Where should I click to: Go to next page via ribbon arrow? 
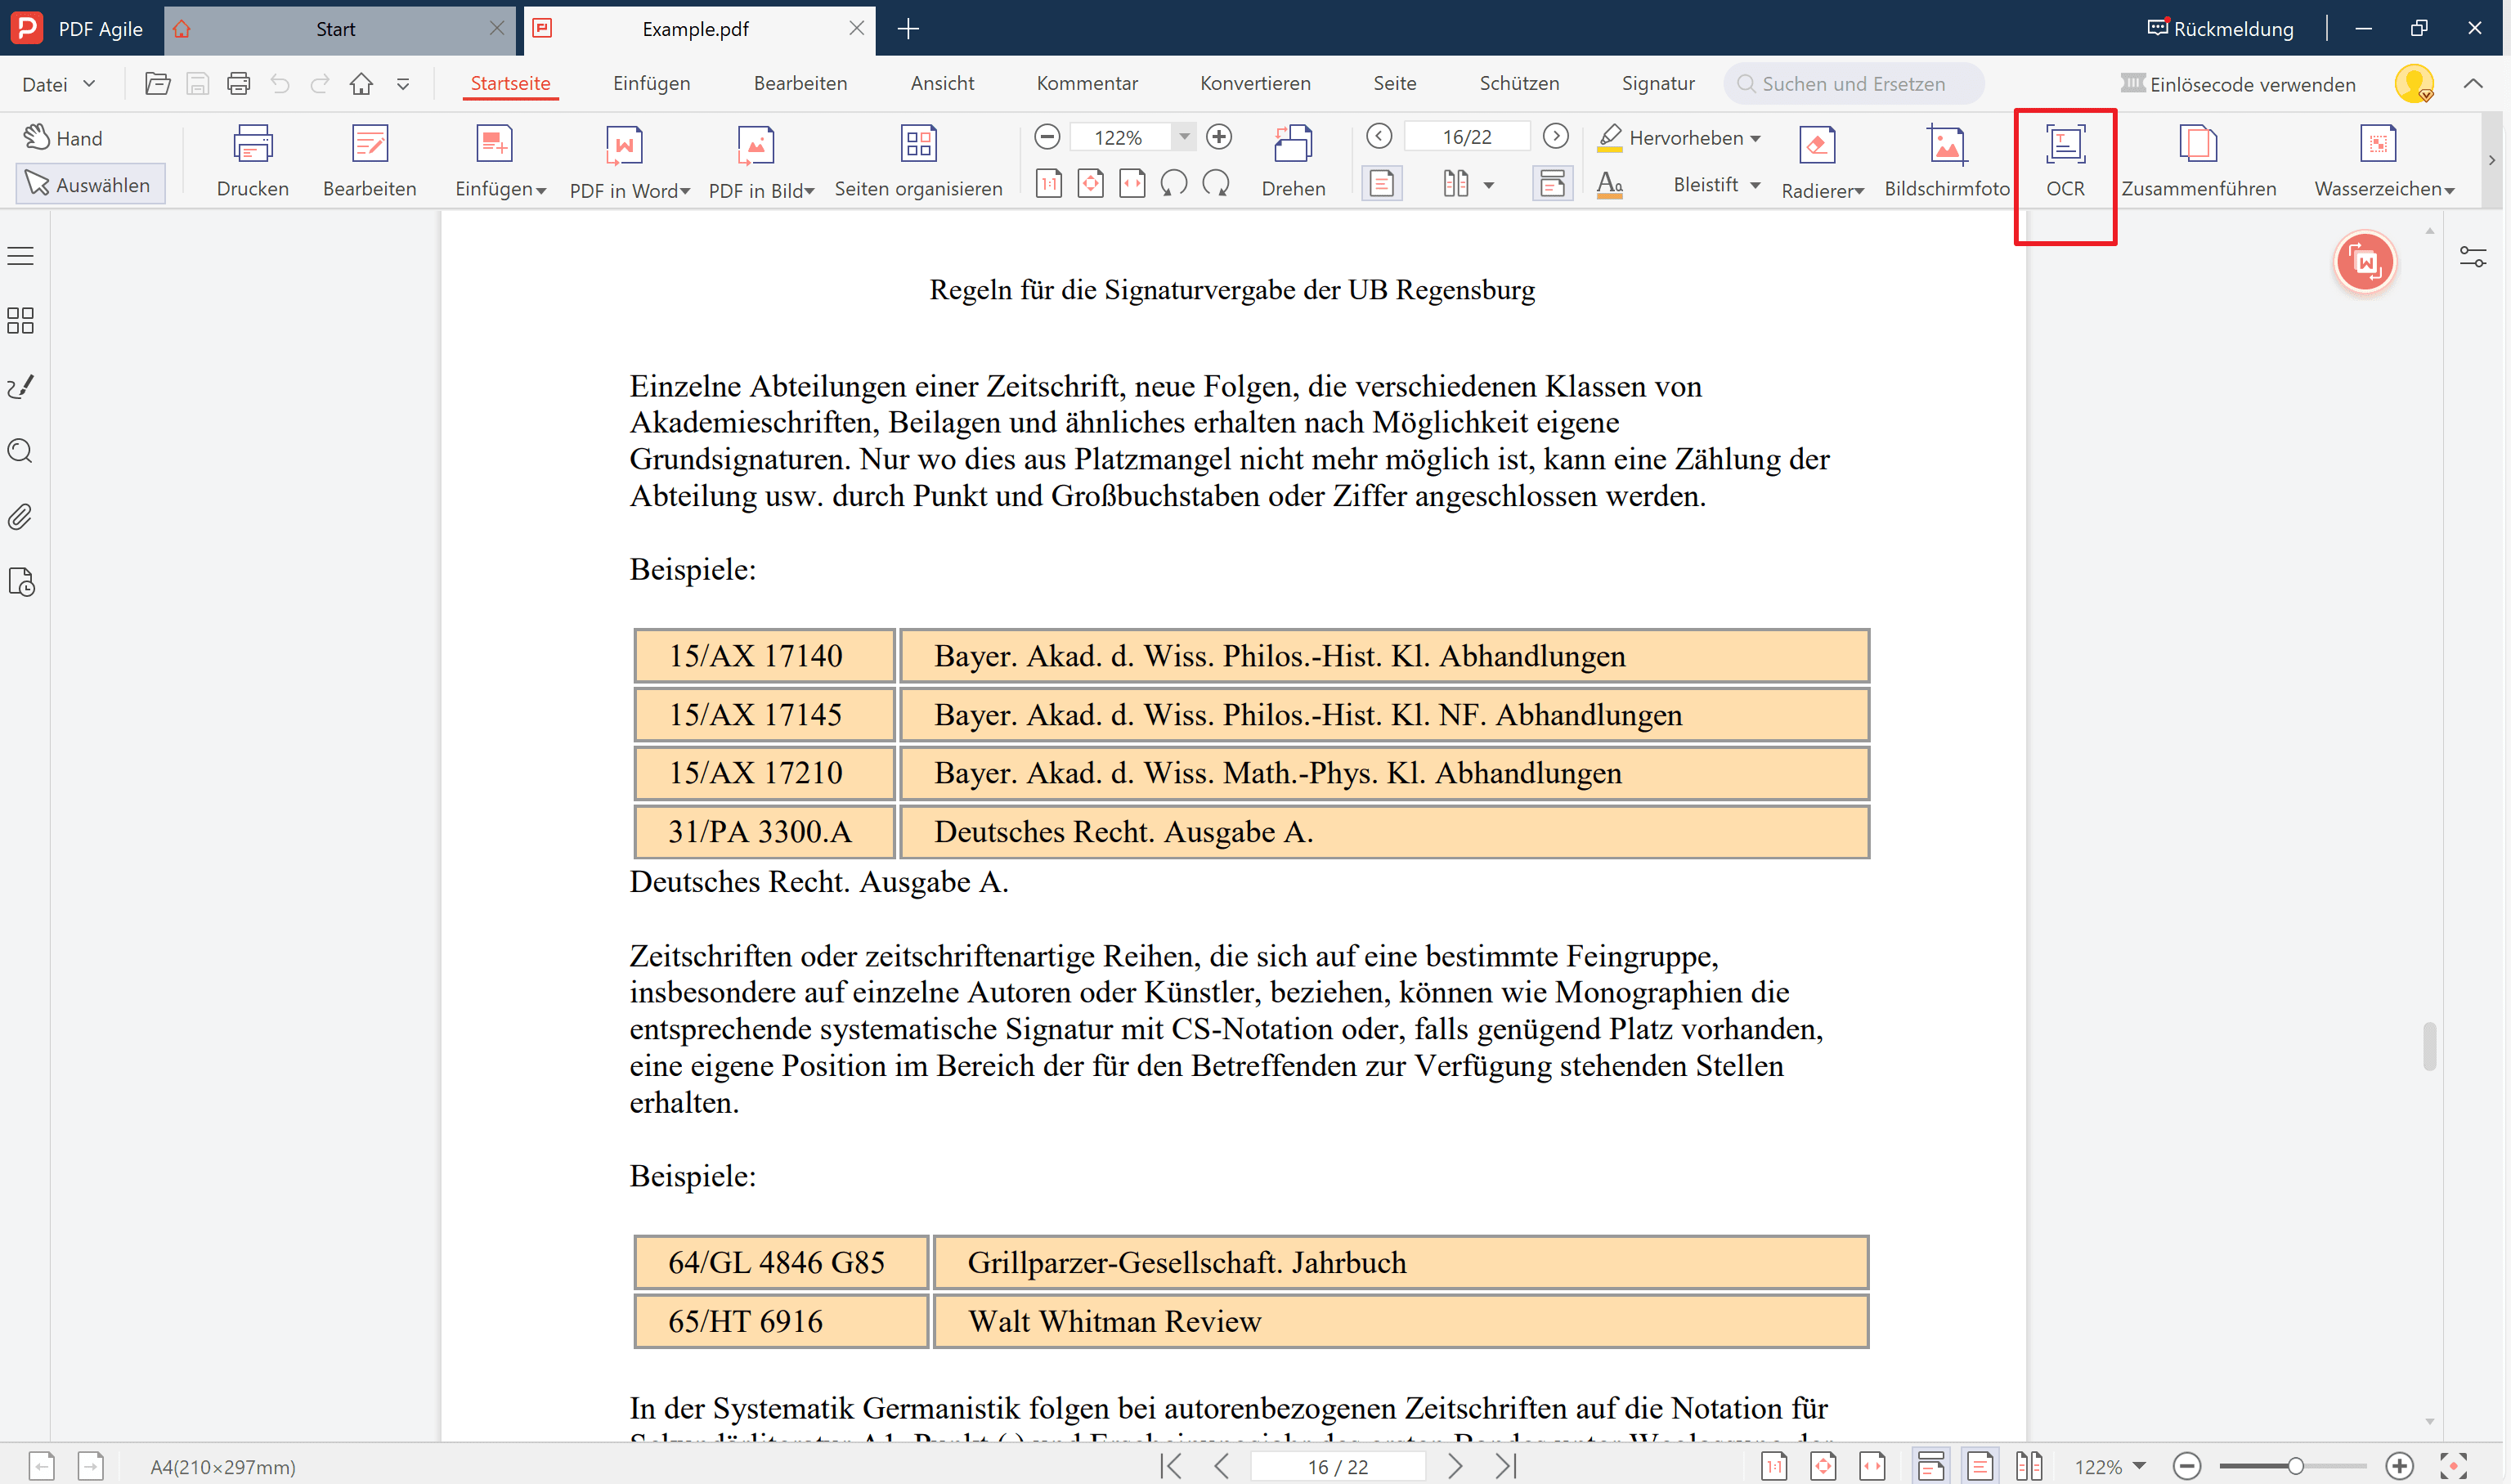(x=1555, y=136)
